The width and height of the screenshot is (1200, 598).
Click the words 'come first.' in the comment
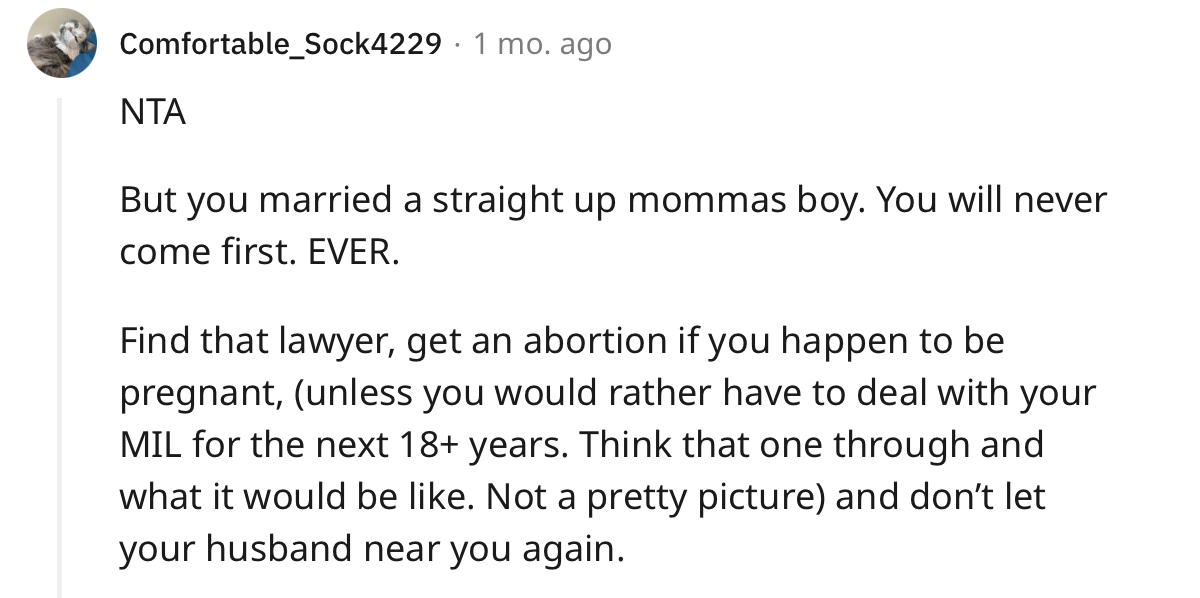point(206,253)
